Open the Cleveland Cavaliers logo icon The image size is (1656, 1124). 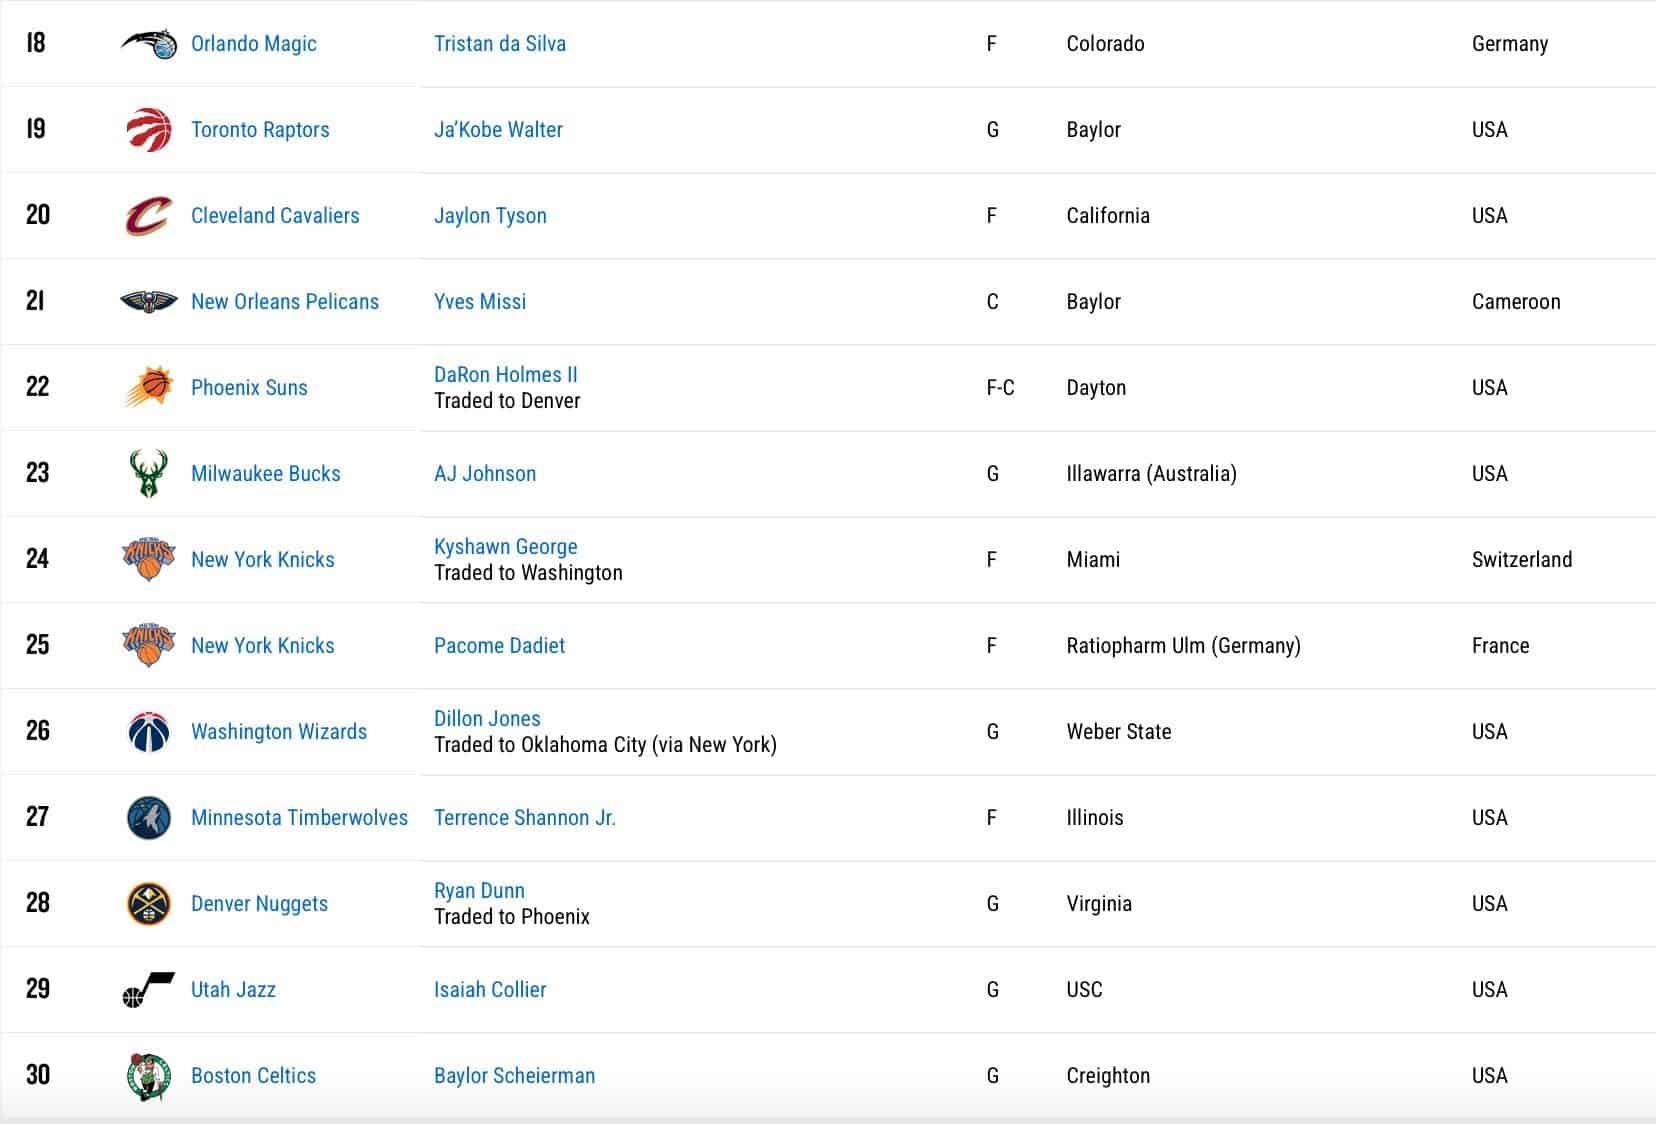[x=148, y=216]
